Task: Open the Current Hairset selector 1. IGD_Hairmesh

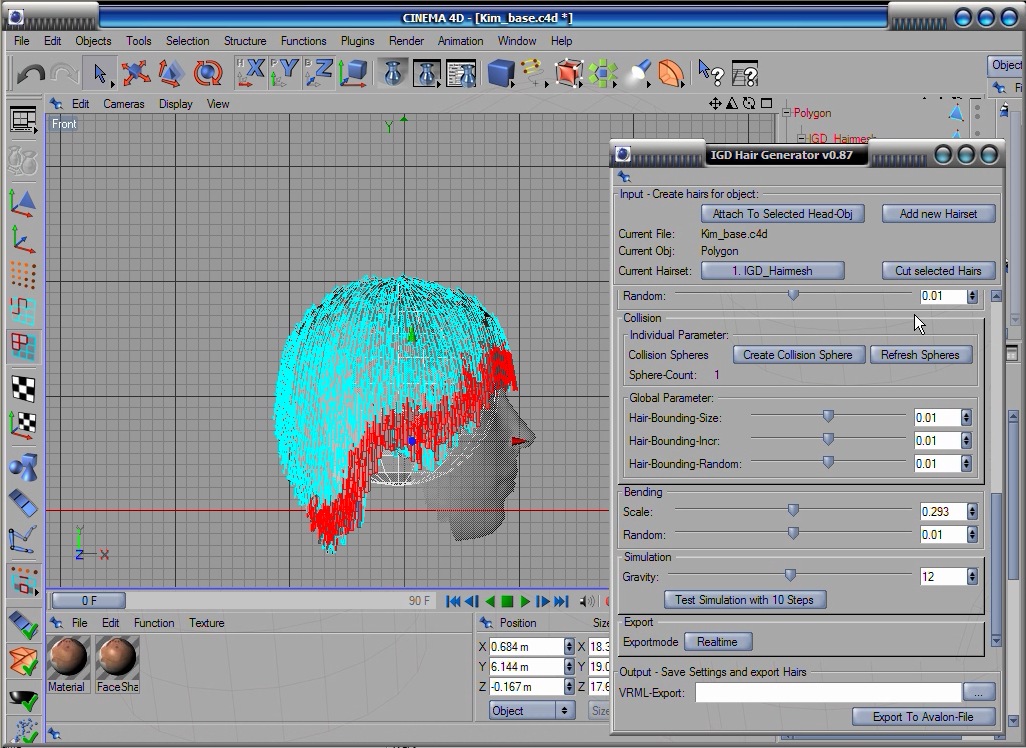Action: coord(772,271)
